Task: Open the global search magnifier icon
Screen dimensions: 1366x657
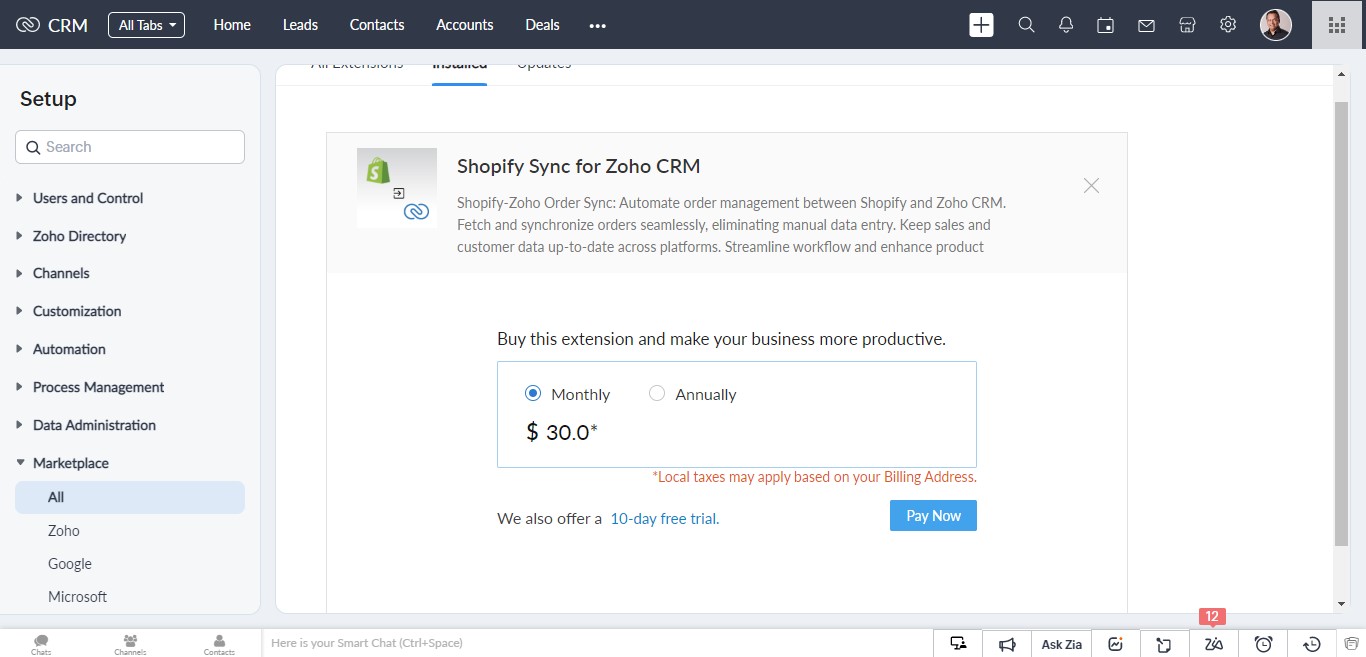Action: click(1026, 25)
